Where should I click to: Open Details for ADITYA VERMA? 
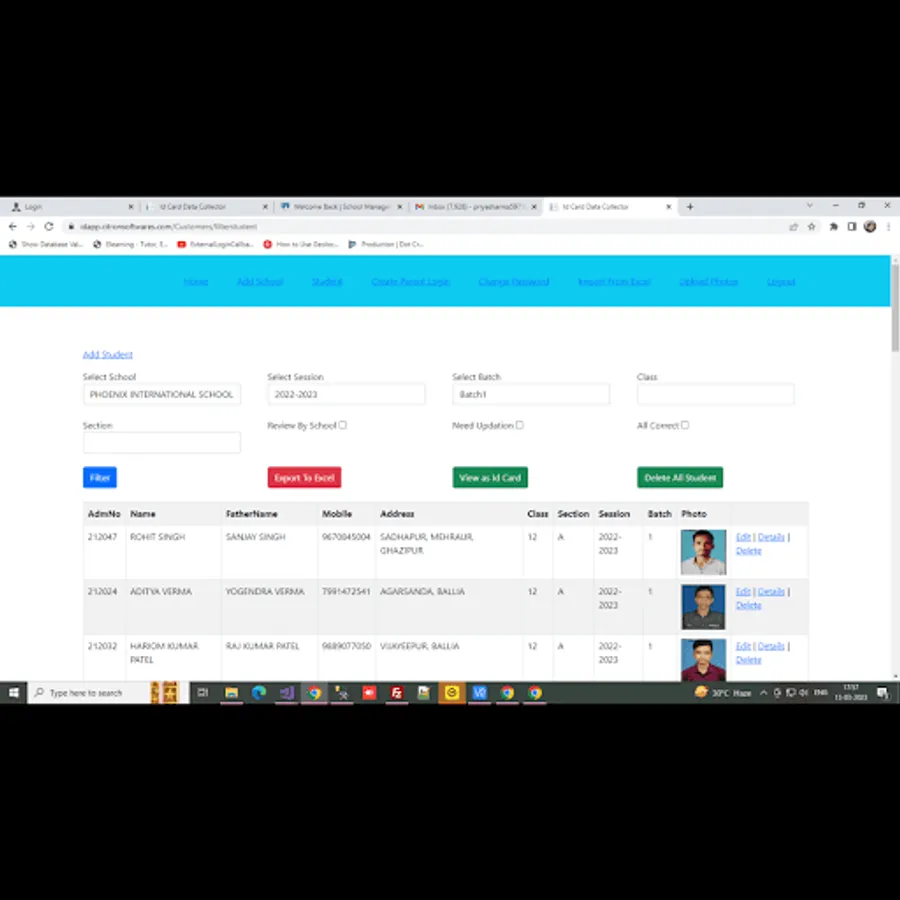[x=771, y=592]
